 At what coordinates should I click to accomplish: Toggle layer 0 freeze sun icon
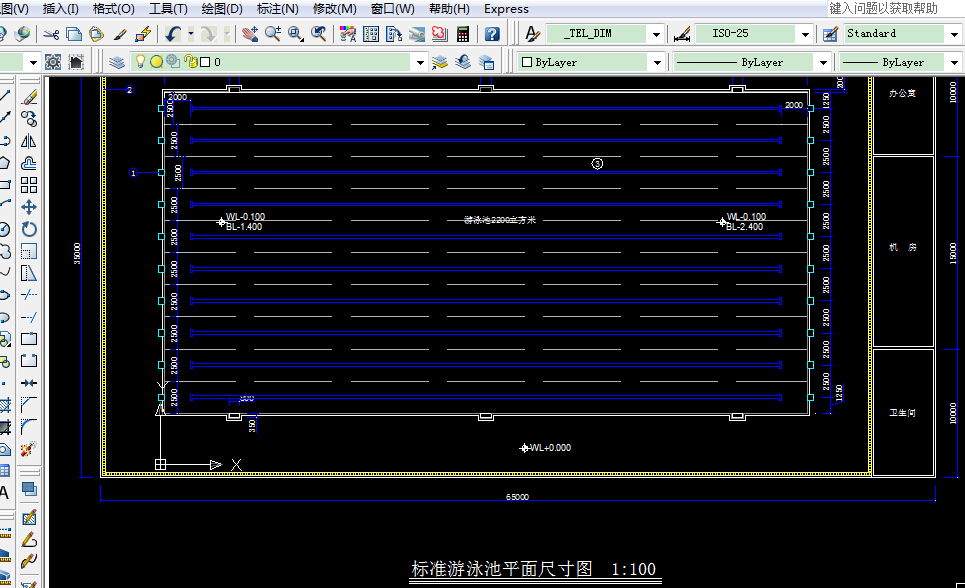(157, 62)
